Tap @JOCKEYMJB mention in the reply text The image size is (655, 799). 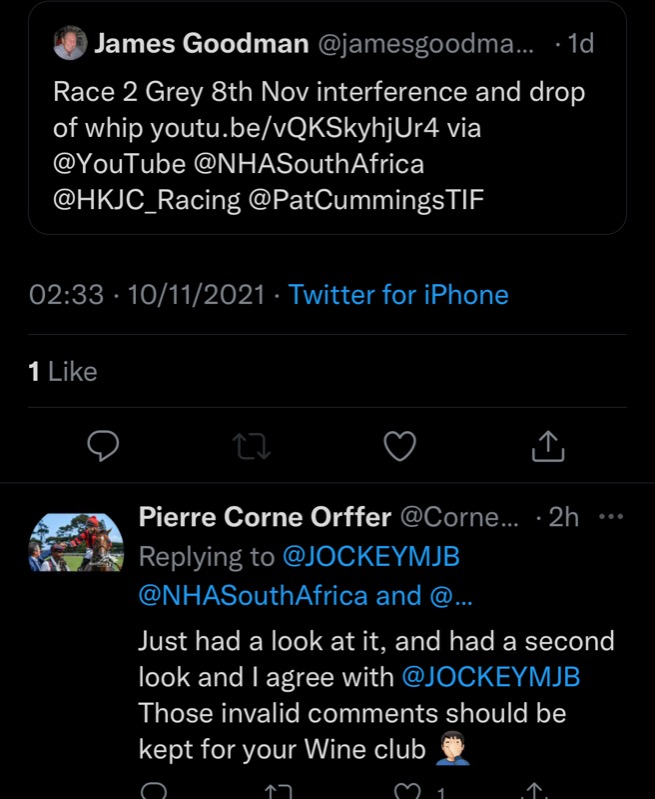click(x=490, y=677)
